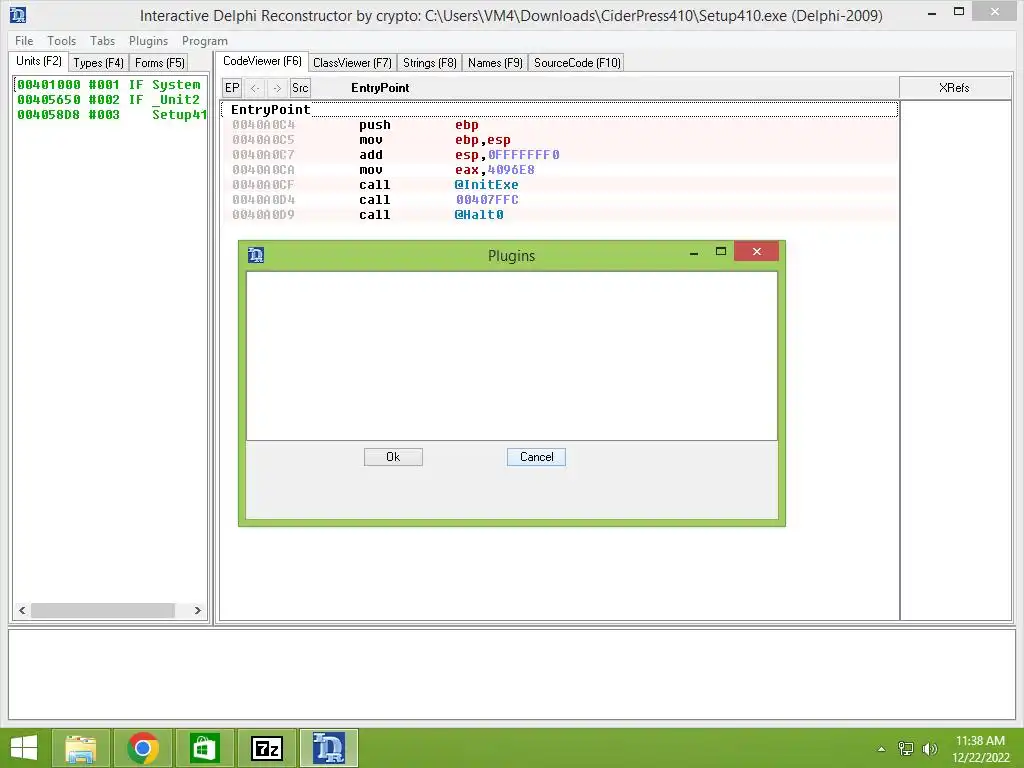Viewport: 1024px width, 768px height.
Task: Select the add esp,0FFFFFFF0 line
Action: pyautogui.click(x=560, y=155)
